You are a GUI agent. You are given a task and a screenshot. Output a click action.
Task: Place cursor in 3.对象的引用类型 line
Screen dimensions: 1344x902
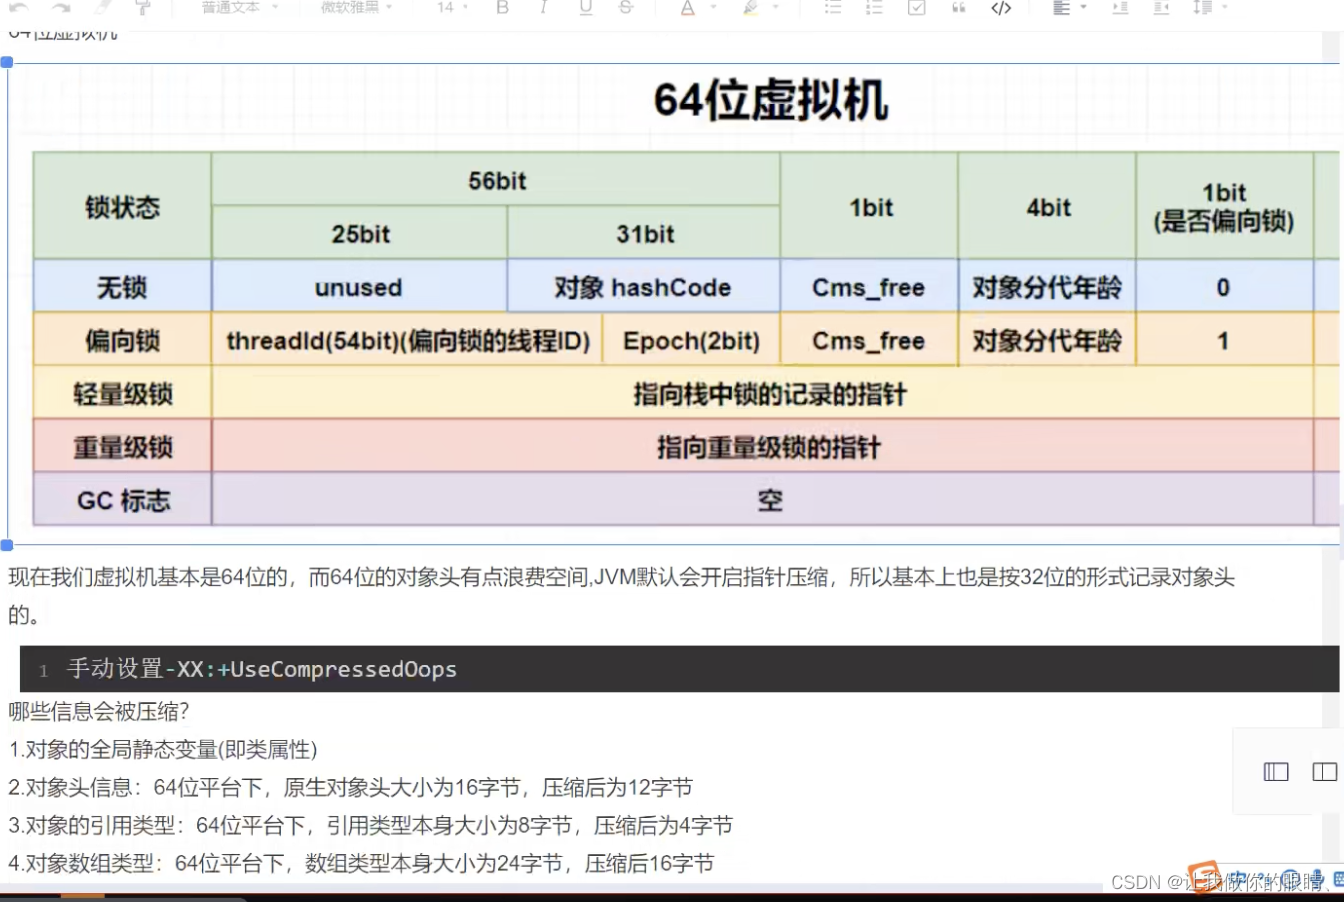point(371,825)
